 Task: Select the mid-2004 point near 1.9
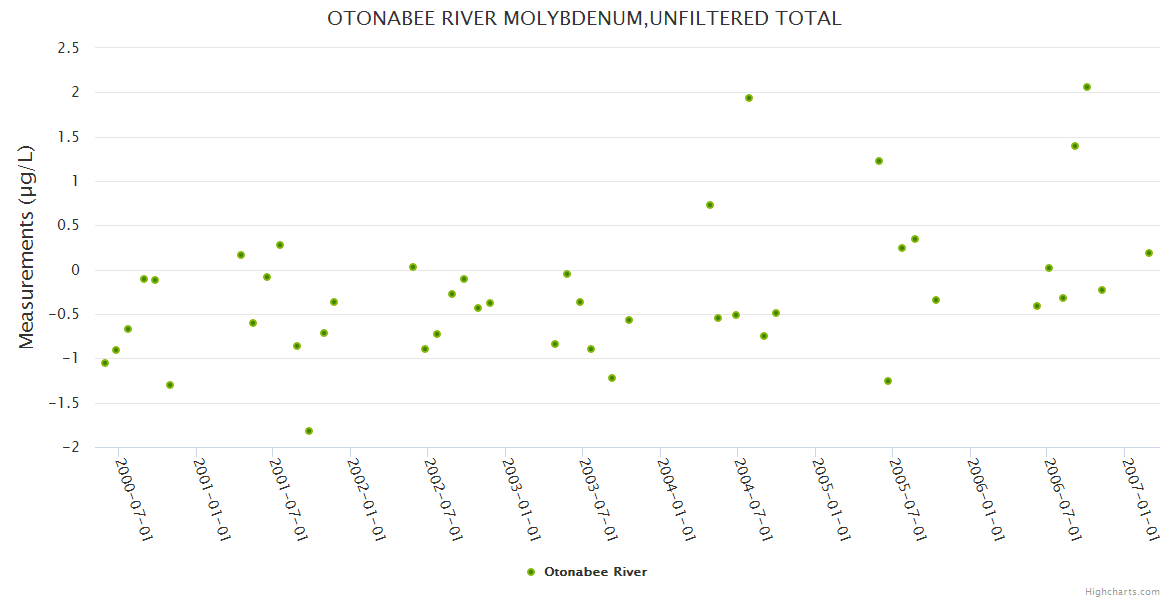click(749, 98)
